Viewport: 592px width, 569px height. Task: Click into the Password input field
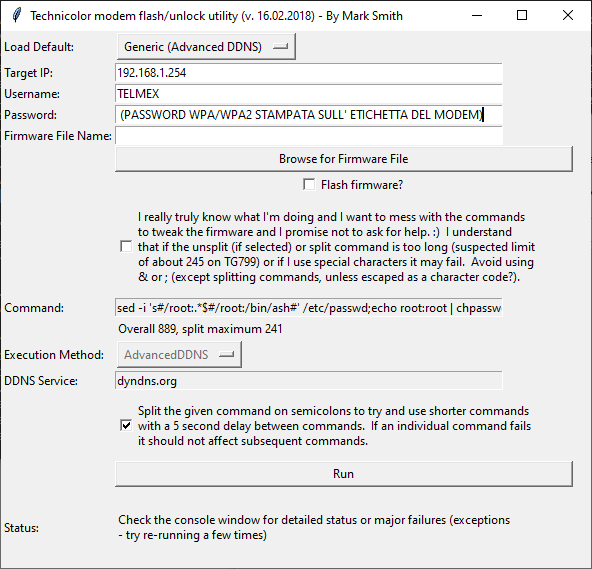[308, 115]
